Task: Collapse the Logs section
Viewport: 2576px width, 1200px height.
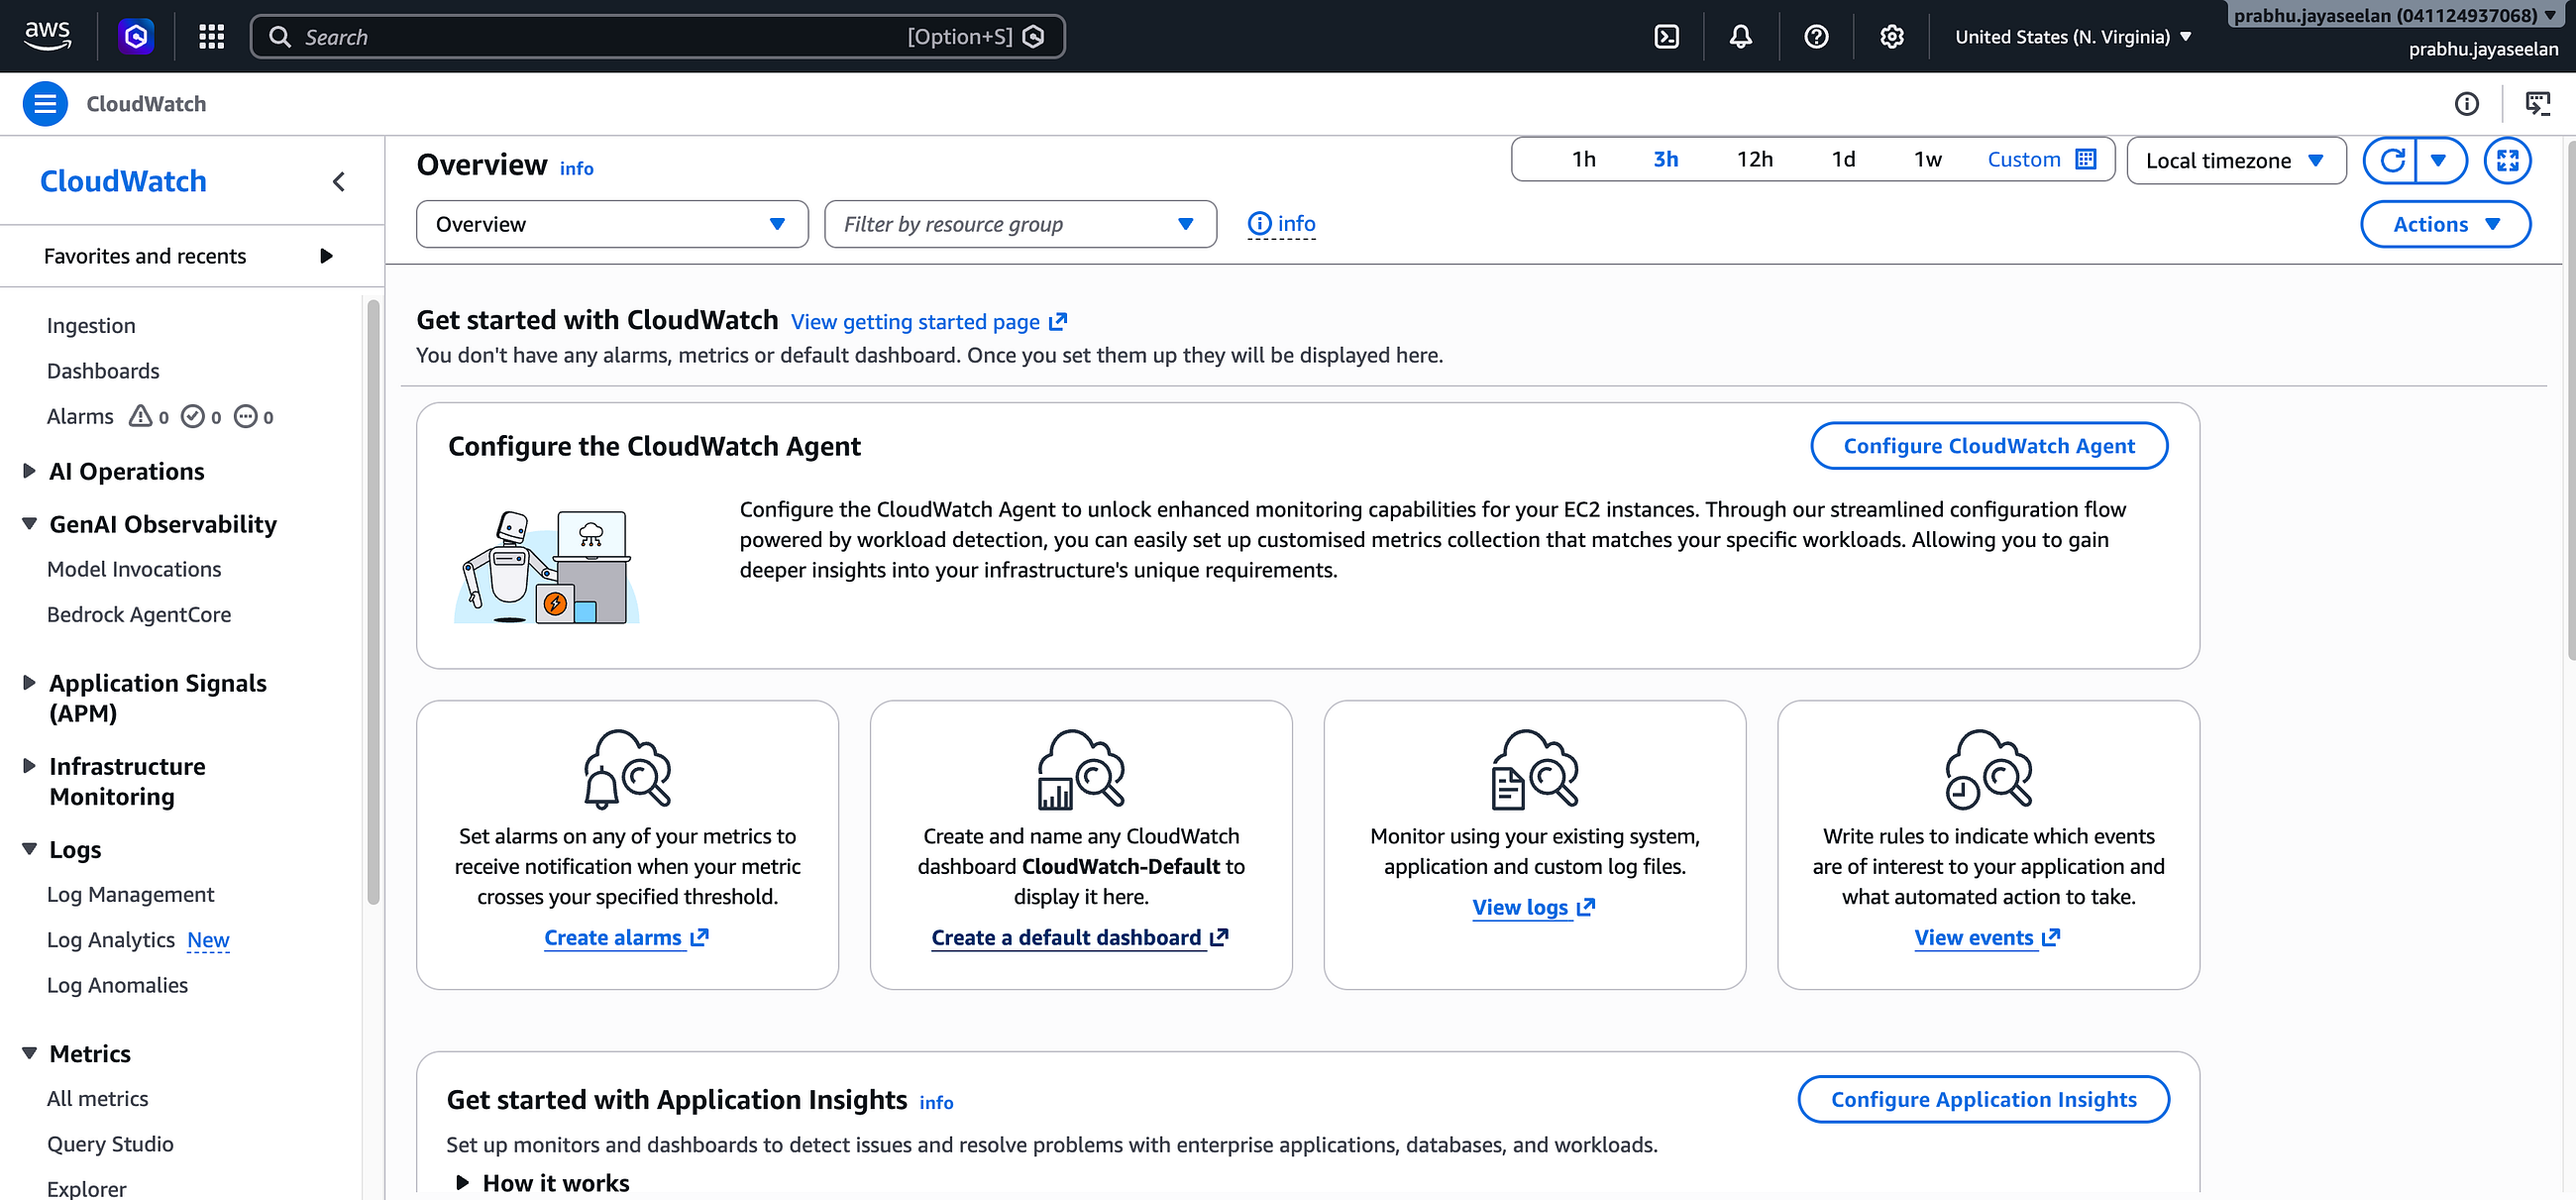Action: [x=29, y=848]
